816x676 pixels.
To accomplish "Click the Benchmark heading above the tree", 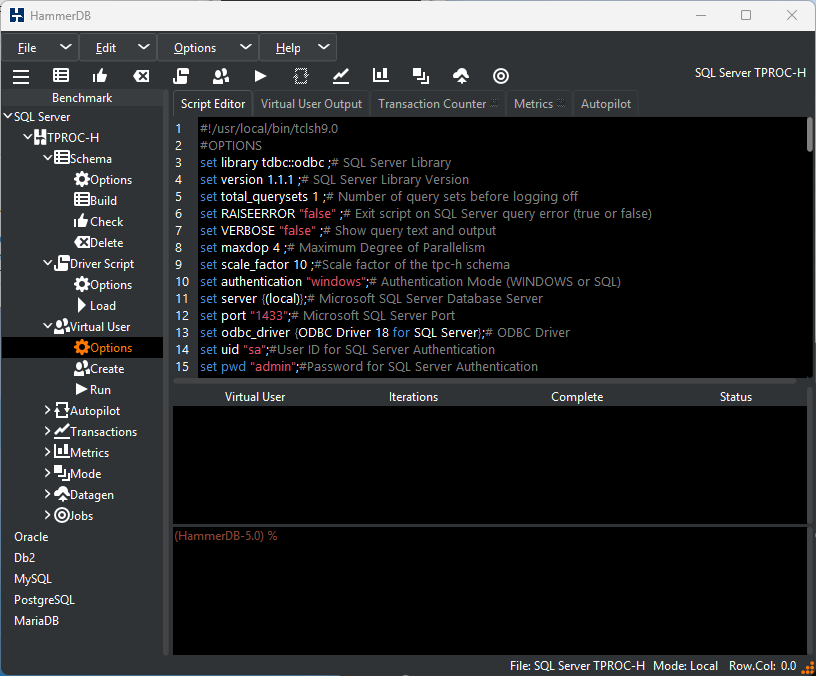I will (82, 98).
